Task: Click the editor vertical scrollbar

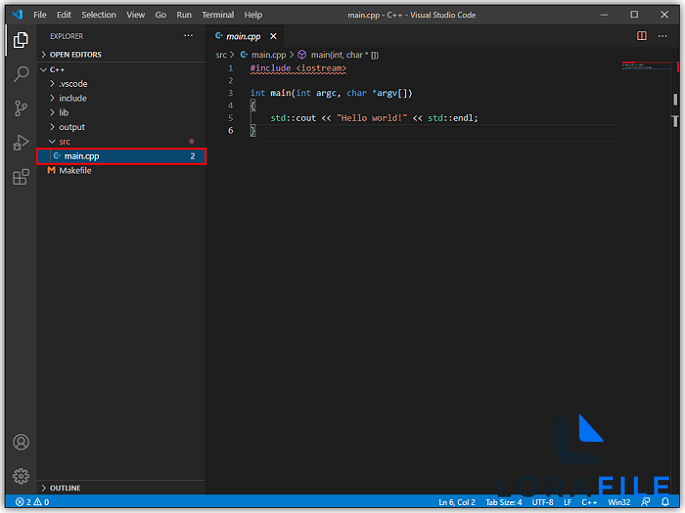Action: coord(675,280)
